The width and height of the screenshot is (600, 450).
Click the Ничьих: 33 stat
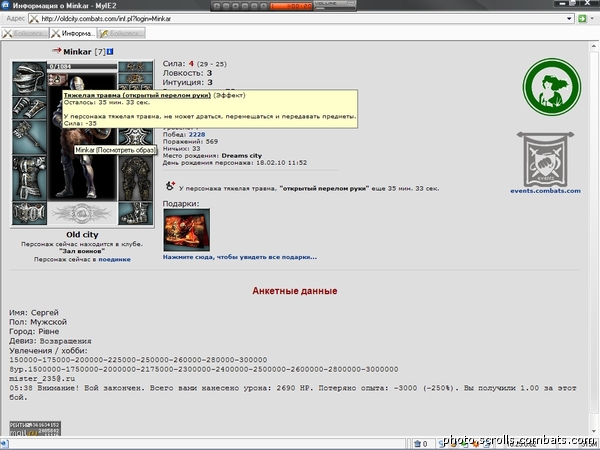181,148
